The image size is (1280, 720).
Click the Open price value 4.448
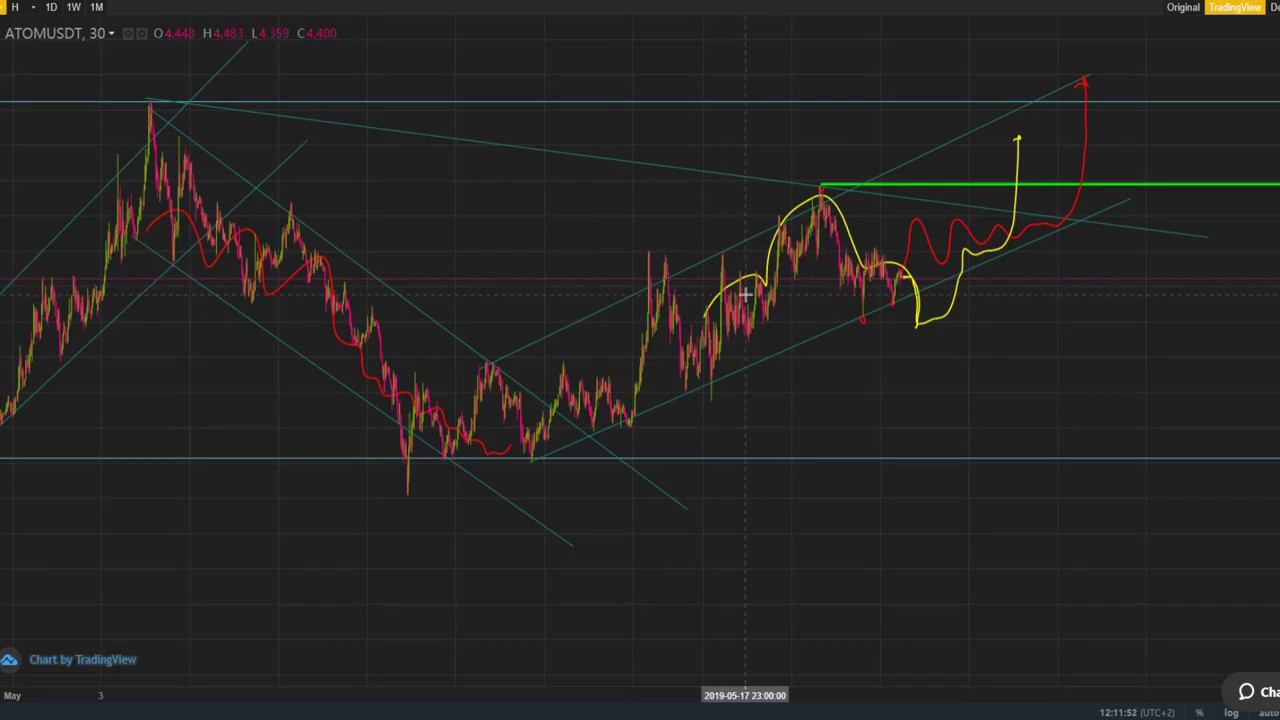click(179, 34)
